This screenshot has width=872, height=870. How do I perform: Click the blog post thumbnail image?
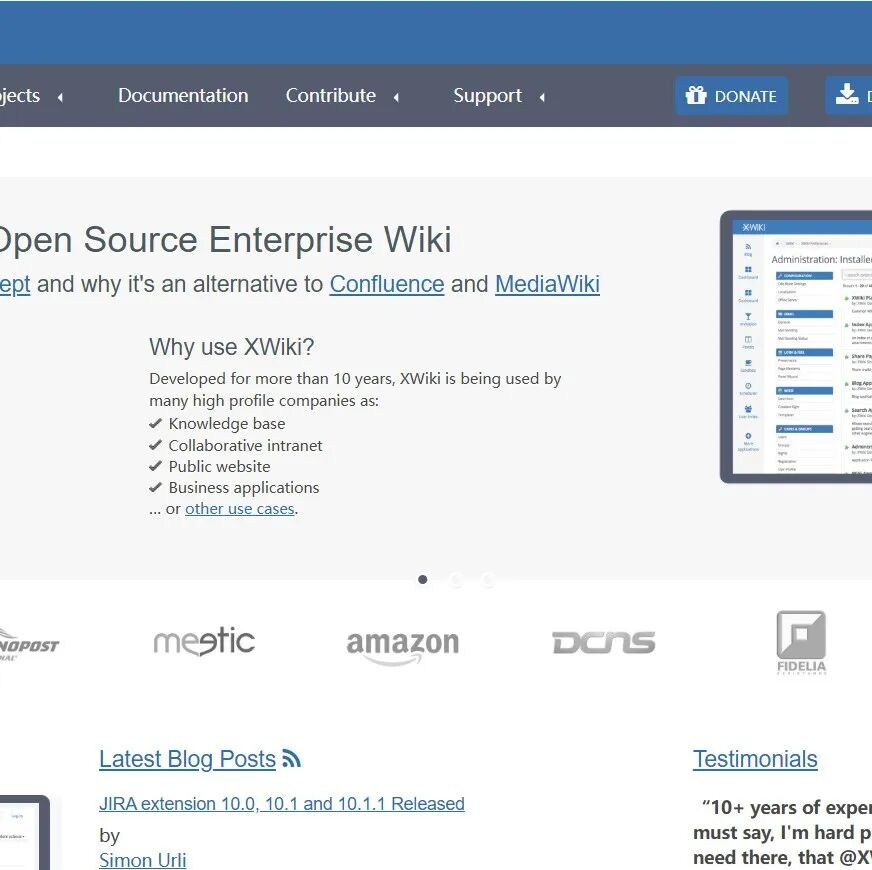25,833
